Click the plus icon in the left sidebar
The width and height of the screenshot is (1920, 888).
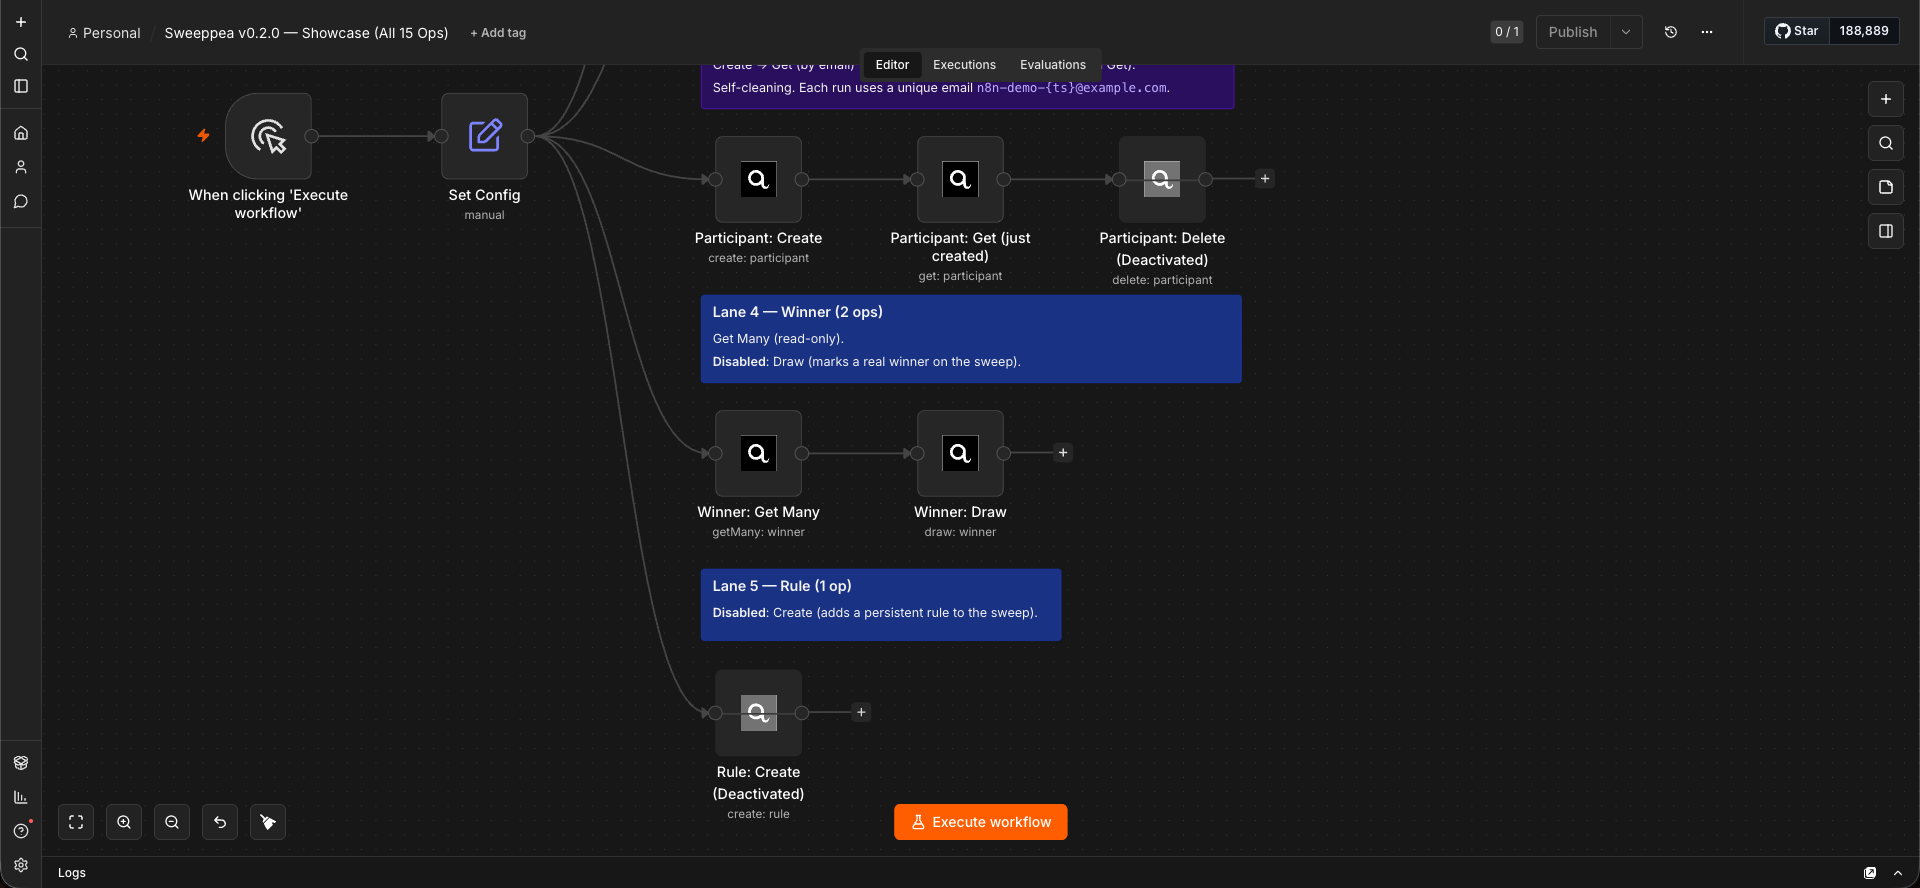coord(21,22)
